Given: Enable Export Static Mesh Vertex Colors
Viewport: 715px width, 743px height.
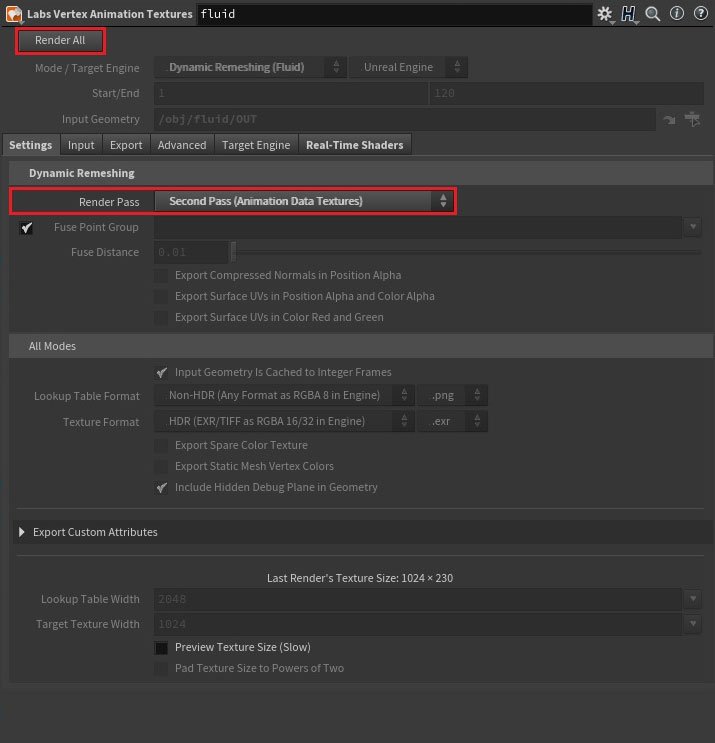Looking at the screenshot, I should coord(161,466).
